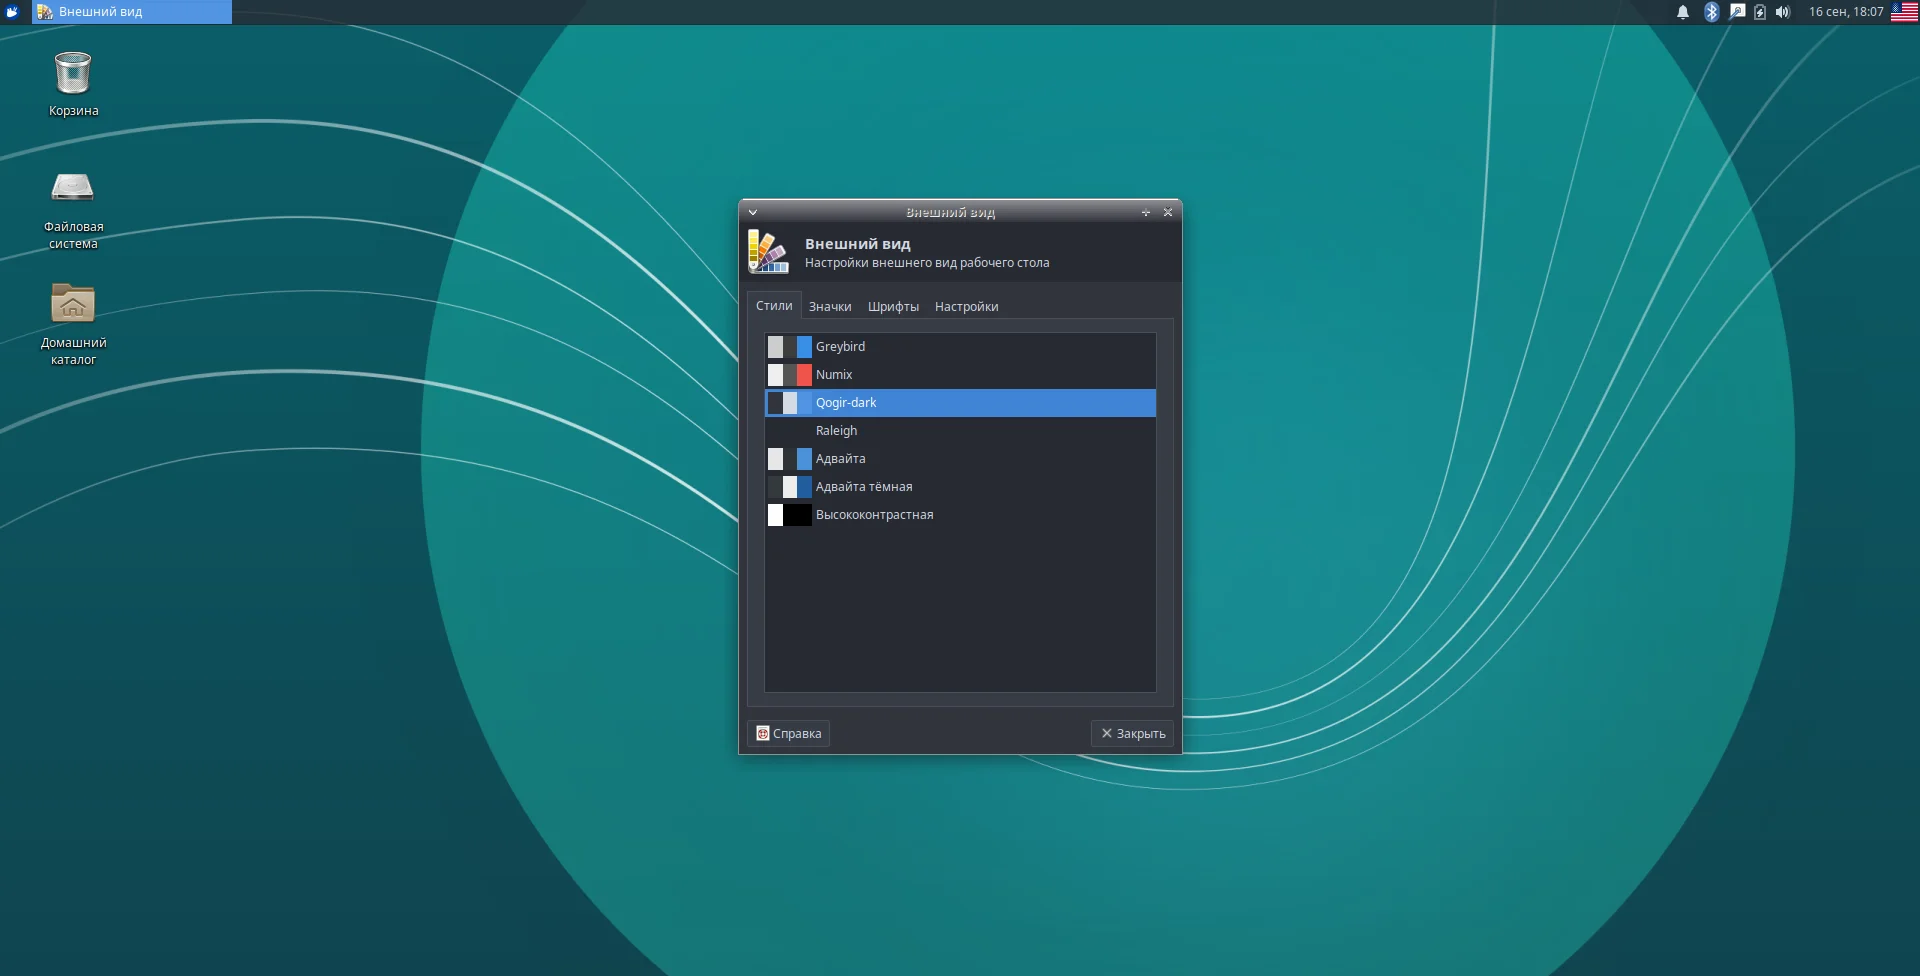Click the network connection tray icon
Image resolution: width=1920 pixels, height=976 pixels.
point(1737,12)
